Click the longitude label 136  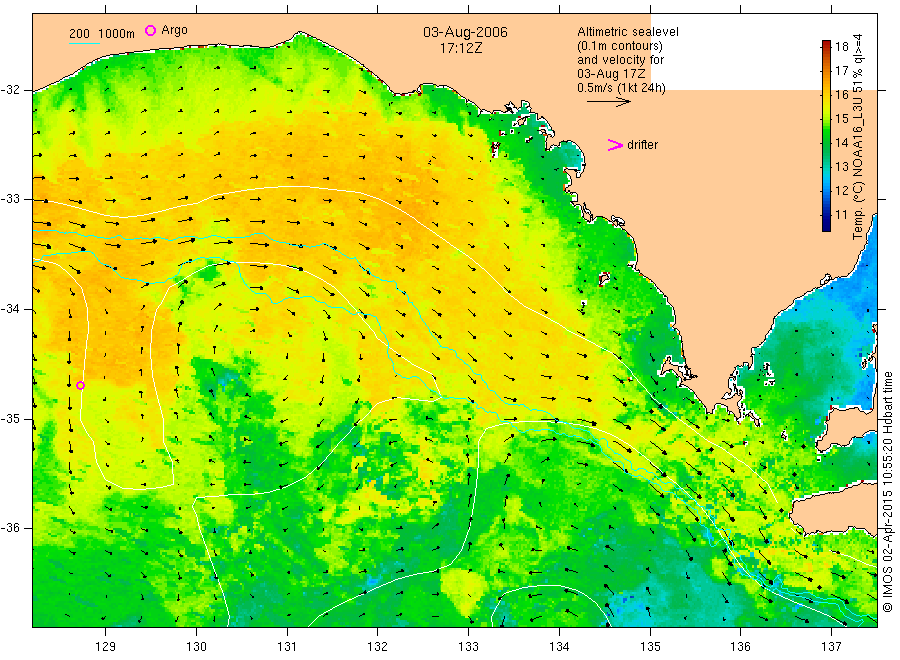coord(740,647)
